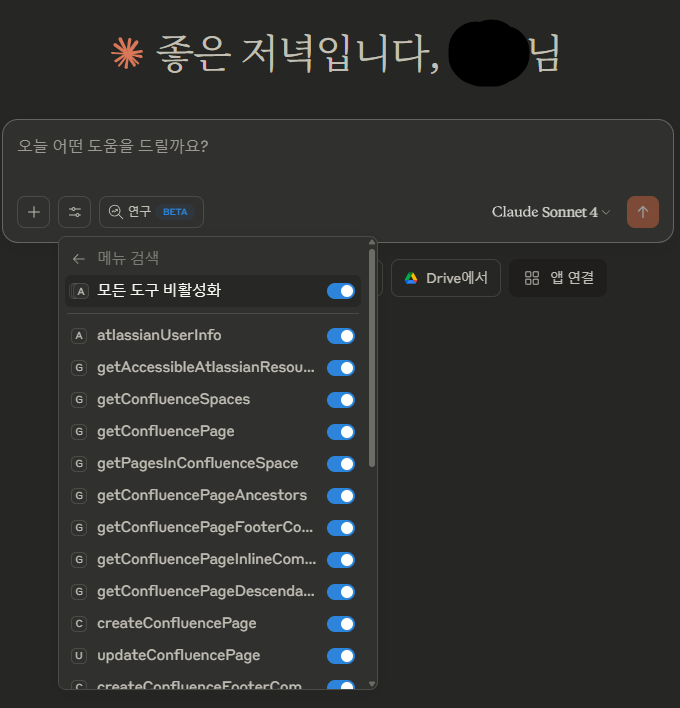Toggle the getConfluencePageFooterCo... switch
Screen dimensions: 680x708
click(341, 528)
